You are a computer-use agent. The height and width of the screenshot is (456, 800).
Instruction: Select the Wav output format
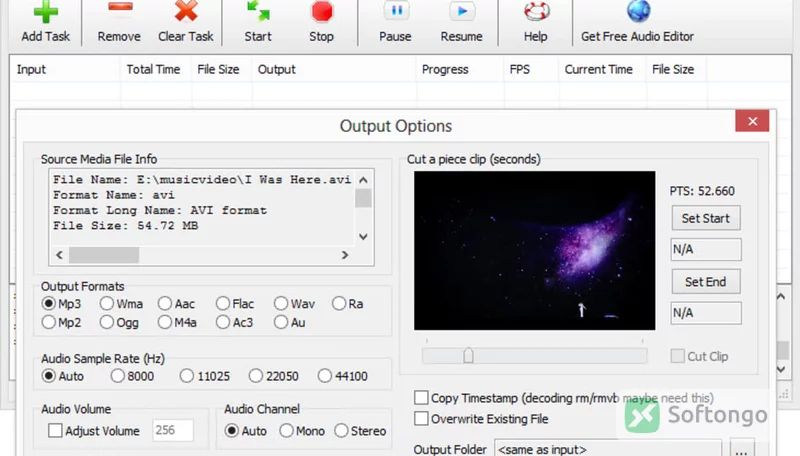(x=281, y=303)
